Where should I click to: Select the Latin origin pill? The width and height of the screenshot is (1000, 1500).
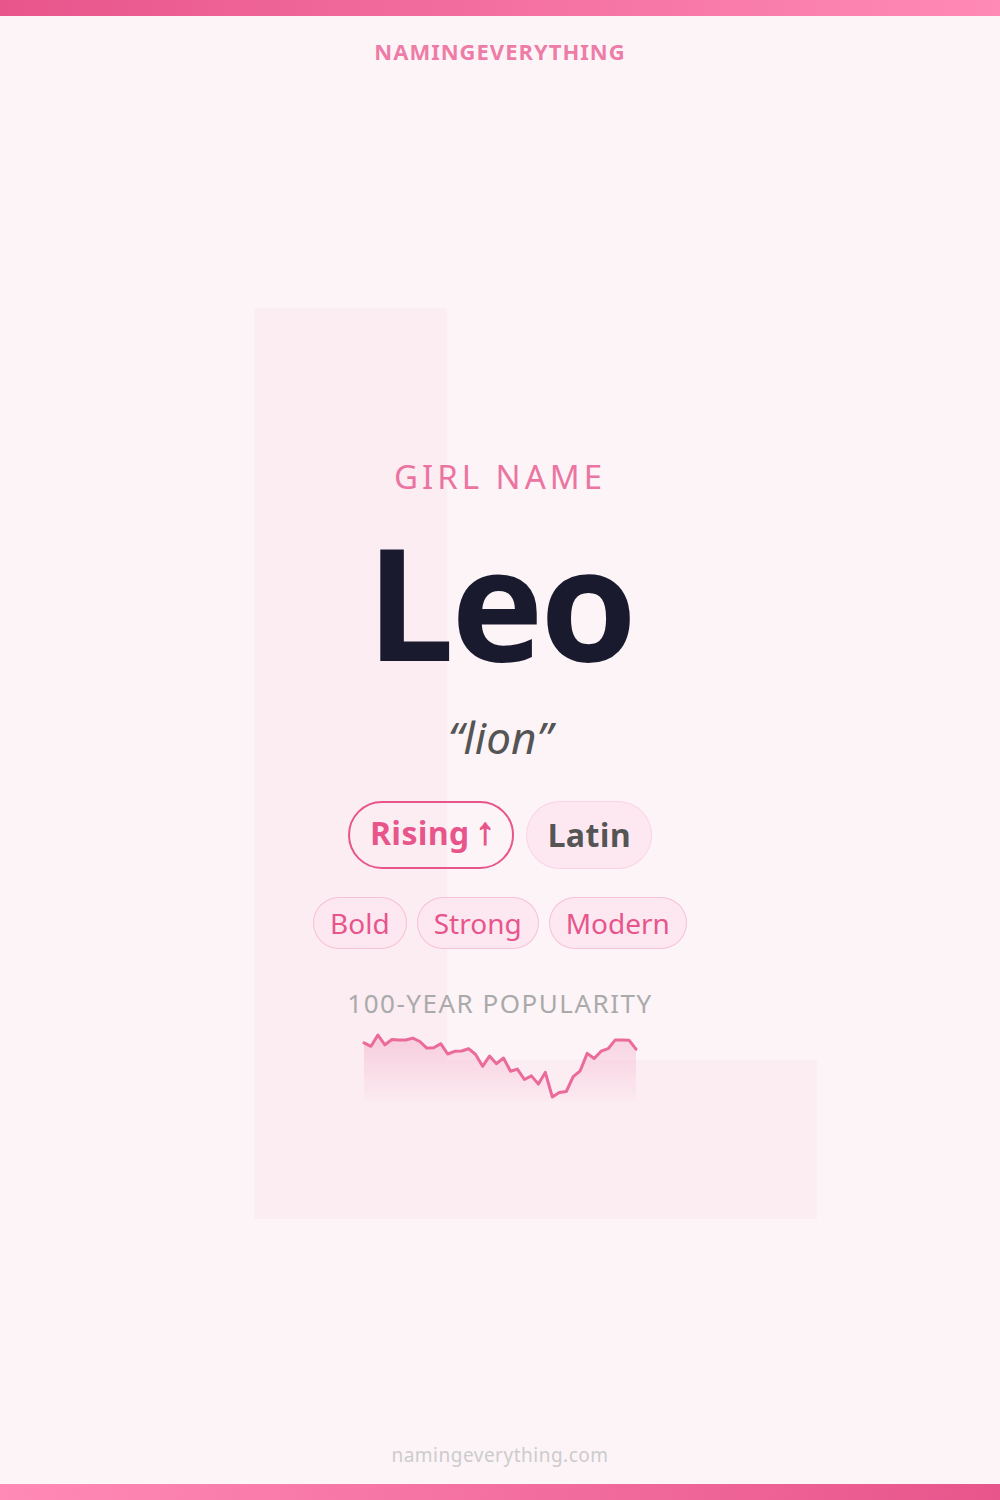(x=589, y=835)
